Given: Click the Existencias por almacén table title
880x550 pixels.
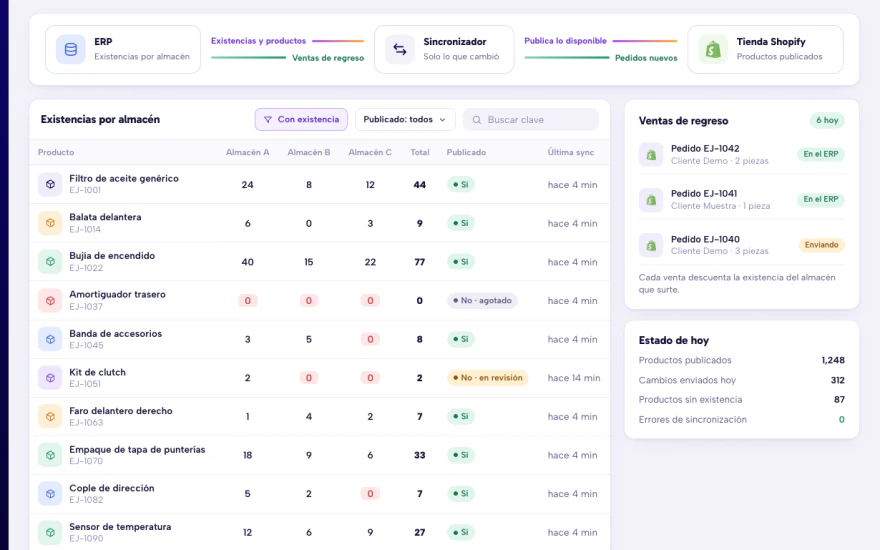Looking at the screenshot, I should [100, 120].
